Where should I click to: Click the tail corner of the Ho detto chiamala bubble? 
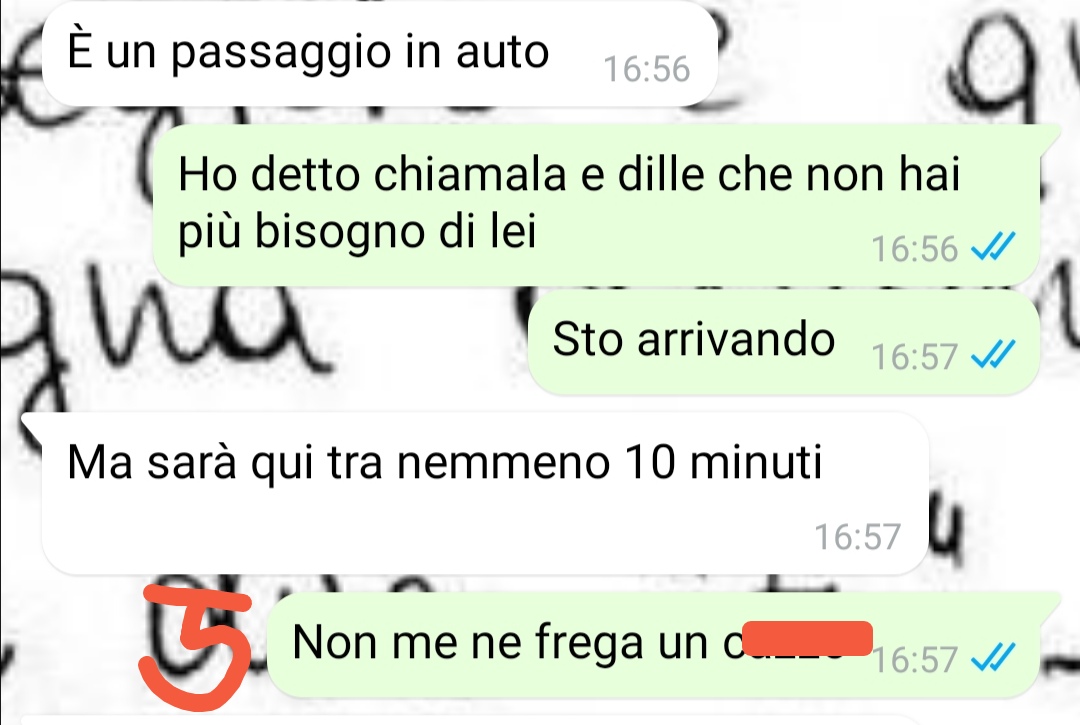1049,136
